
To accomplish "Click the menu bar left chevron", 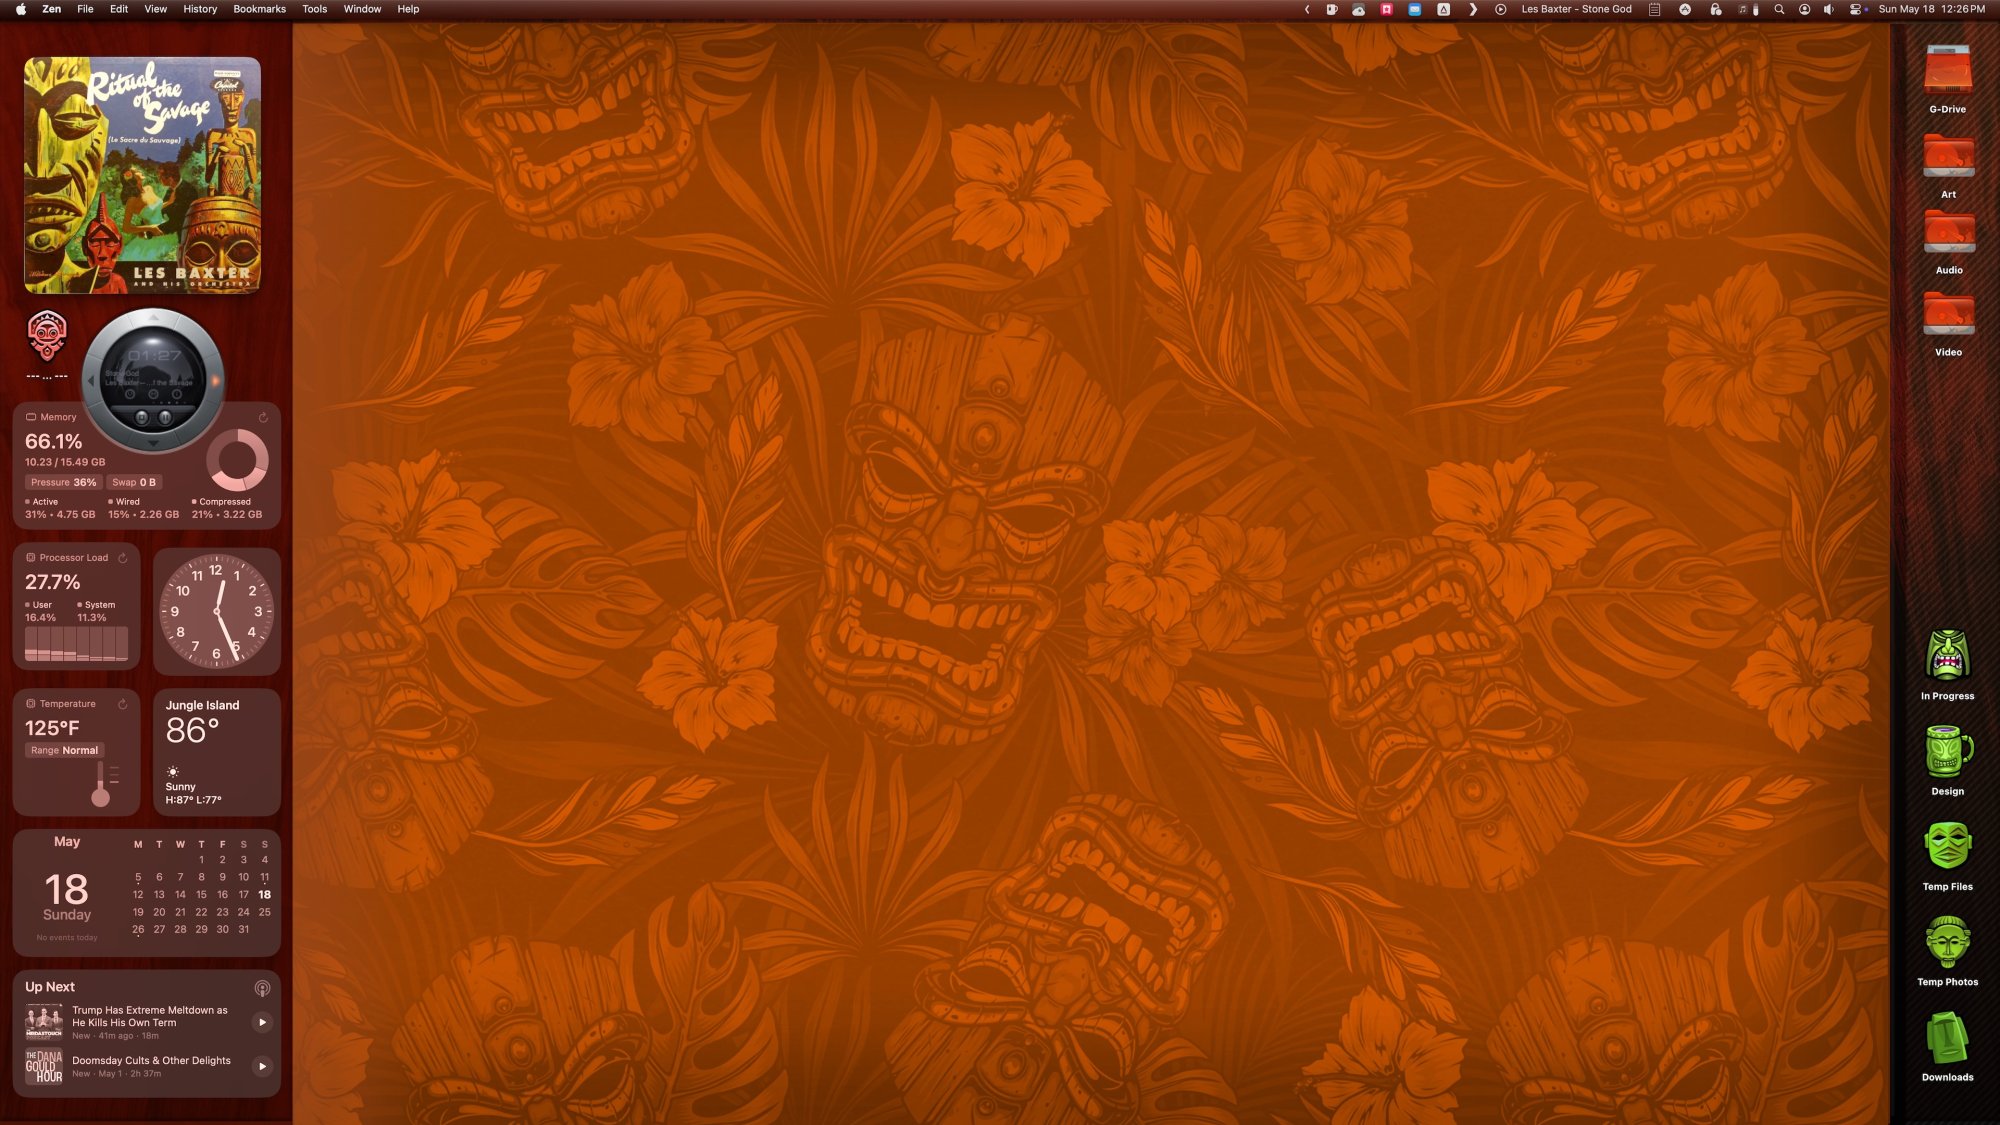I will 1306,9.
